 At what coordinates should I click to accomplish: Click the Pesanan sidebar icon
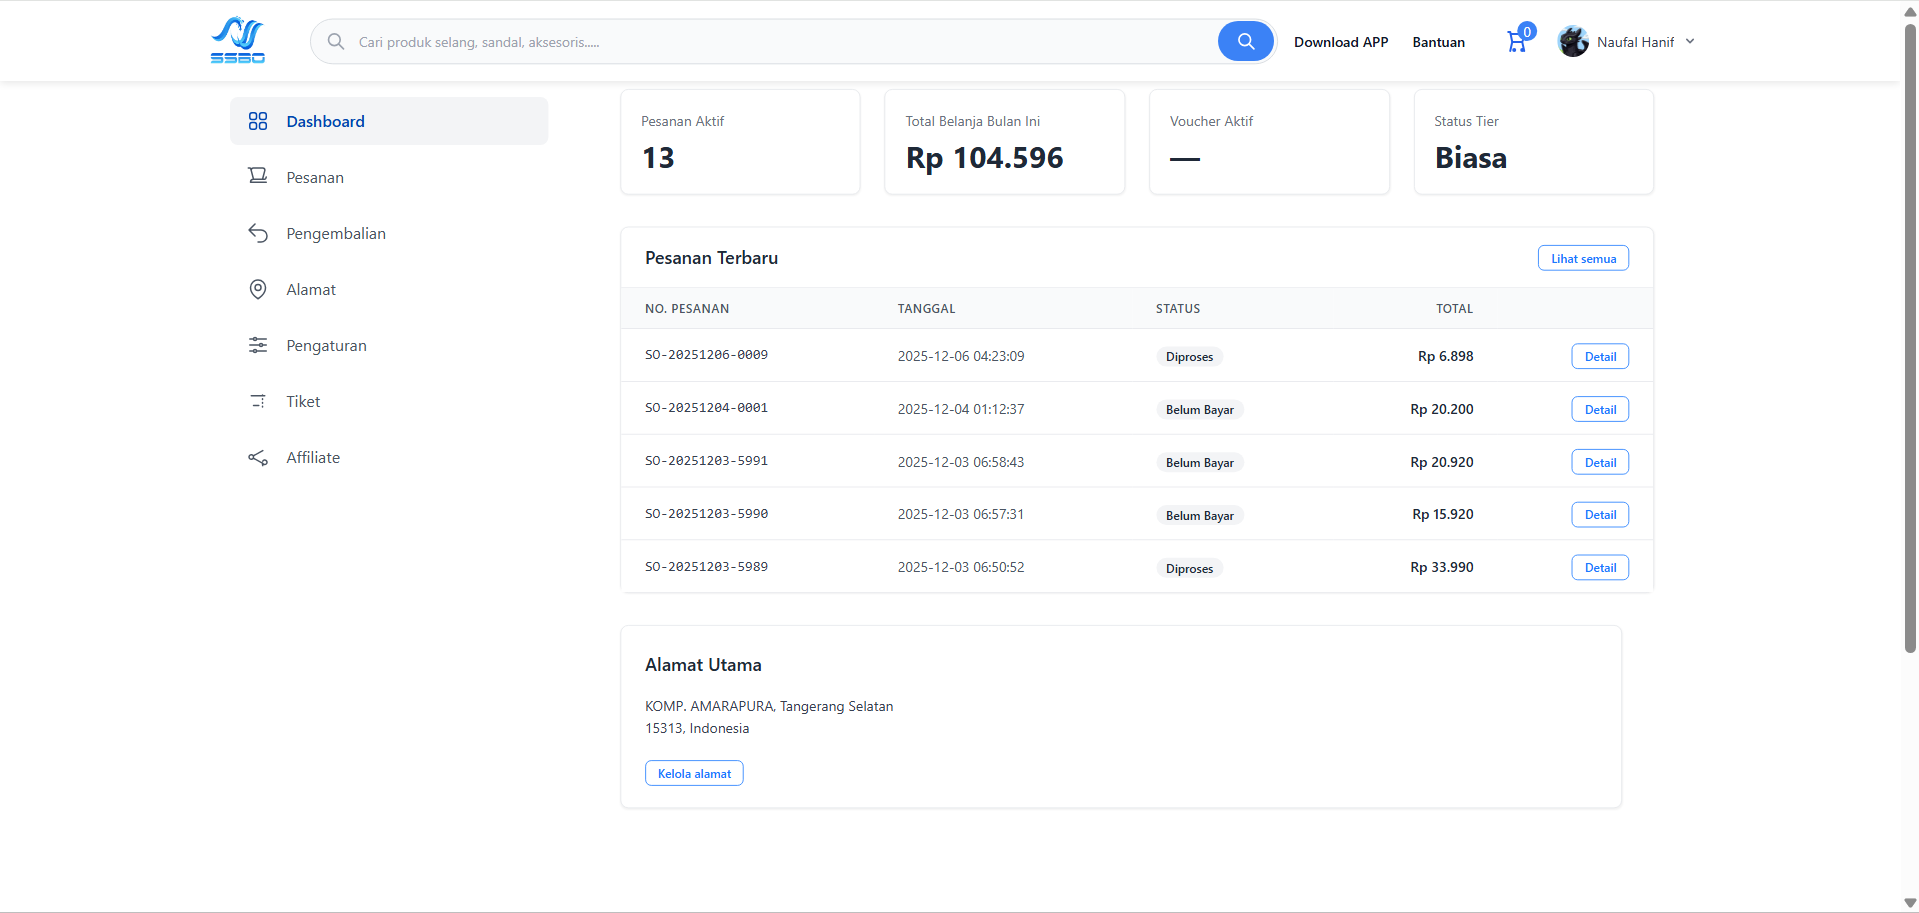(x=258, y=176)
